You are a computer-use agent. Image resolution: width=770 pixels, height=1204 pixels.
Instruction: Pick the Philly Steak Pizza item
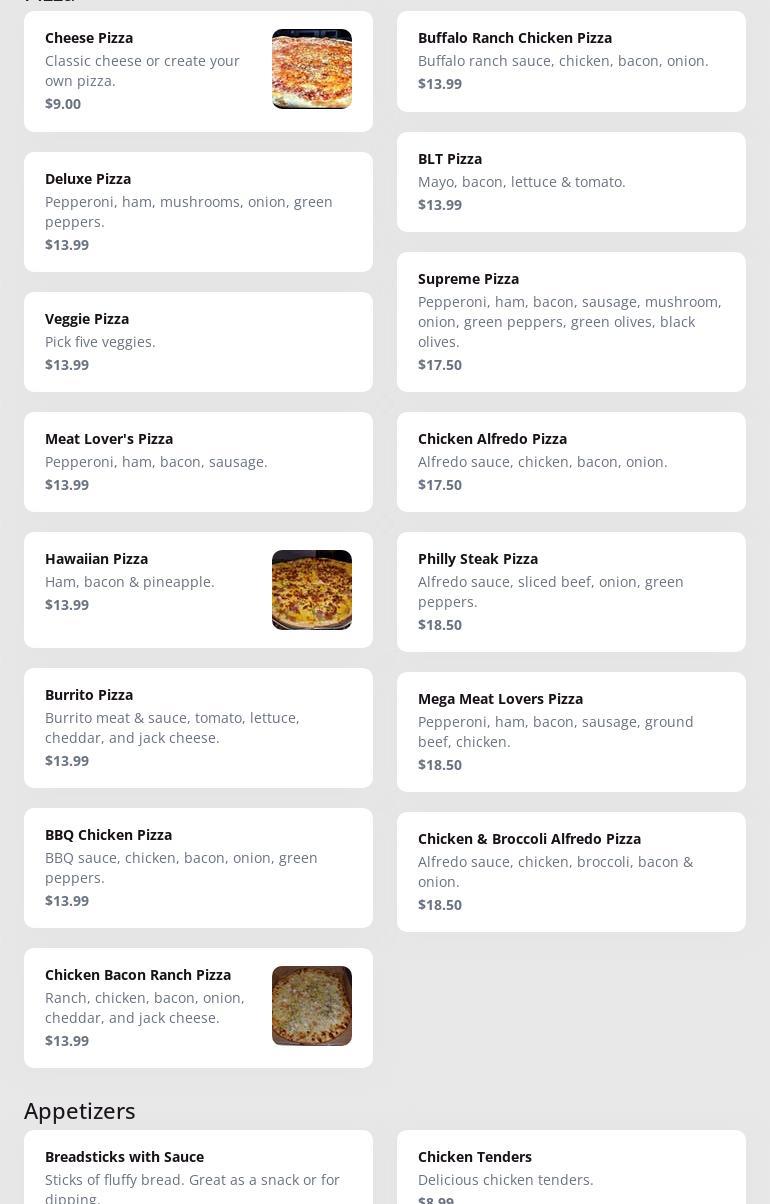pyautogui.click(x=571, y=592)
